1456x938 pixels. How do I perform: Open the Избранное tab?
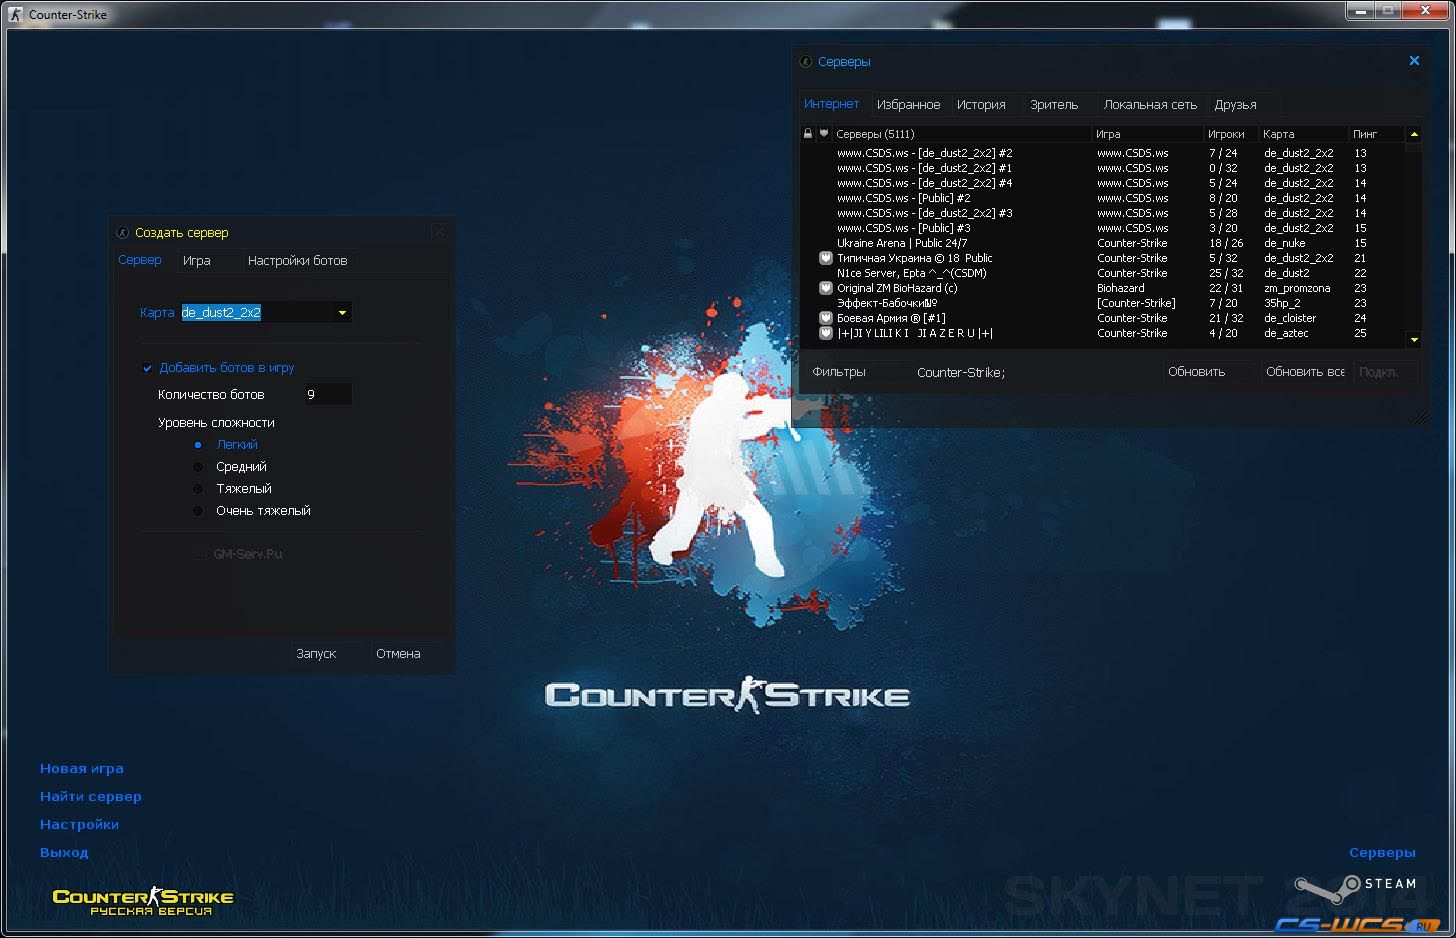pyautogui.click(x=908, y=105)
